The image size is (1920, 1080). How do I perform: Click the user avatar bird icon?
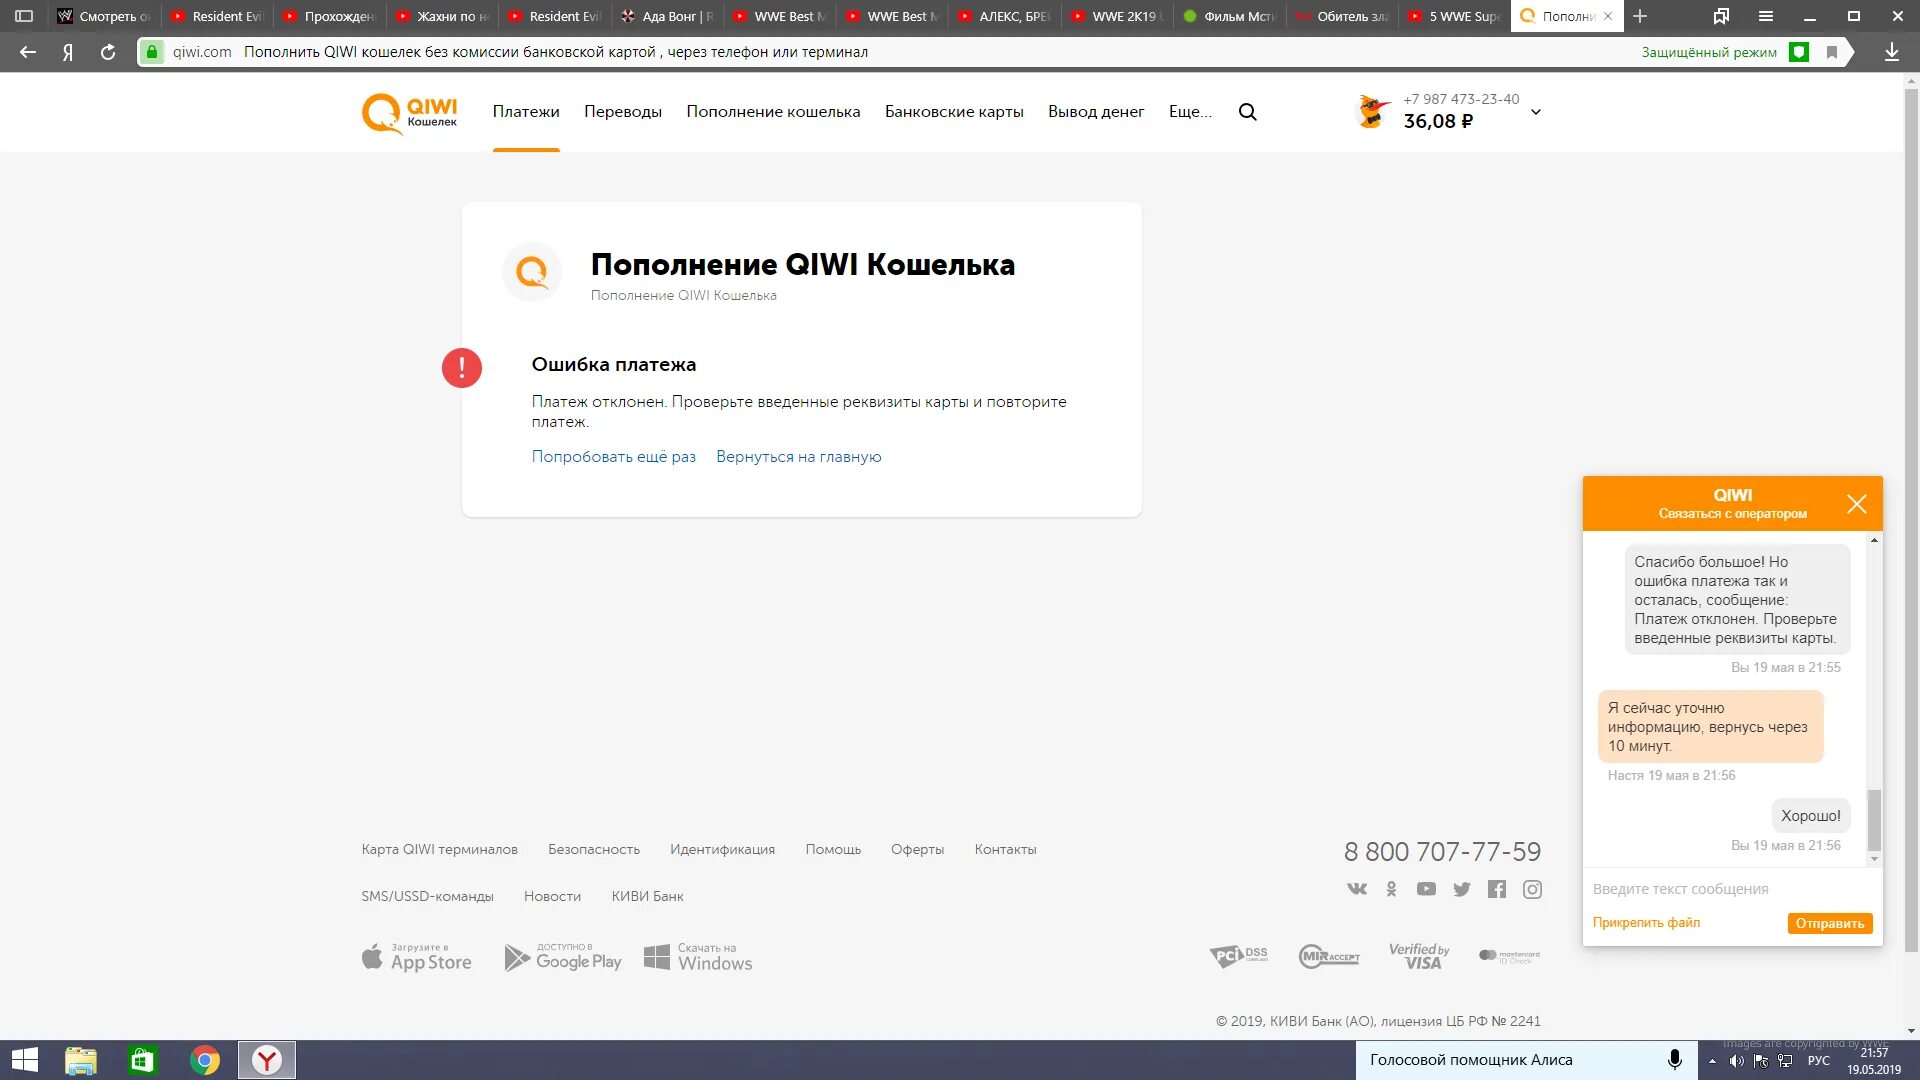click(1373, 111)
